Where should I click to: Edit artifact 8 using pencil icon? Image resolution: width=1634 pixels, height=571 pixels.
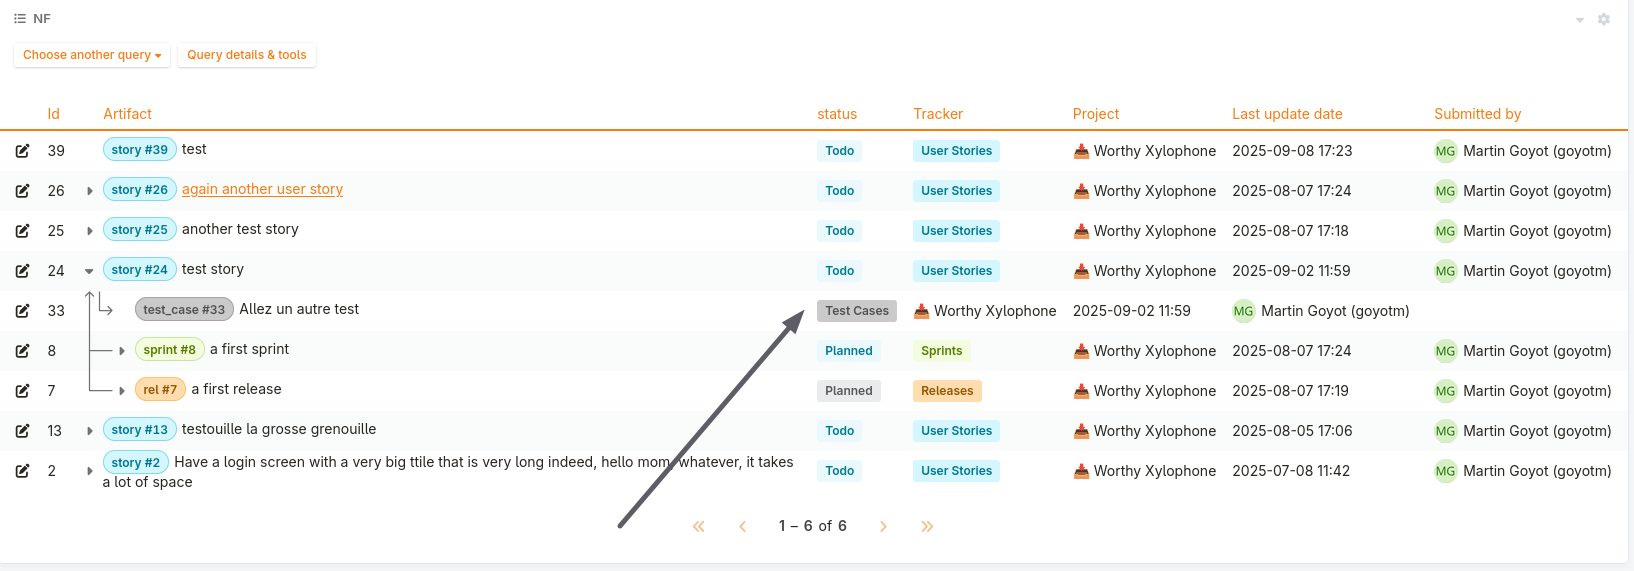click(22, 351)
